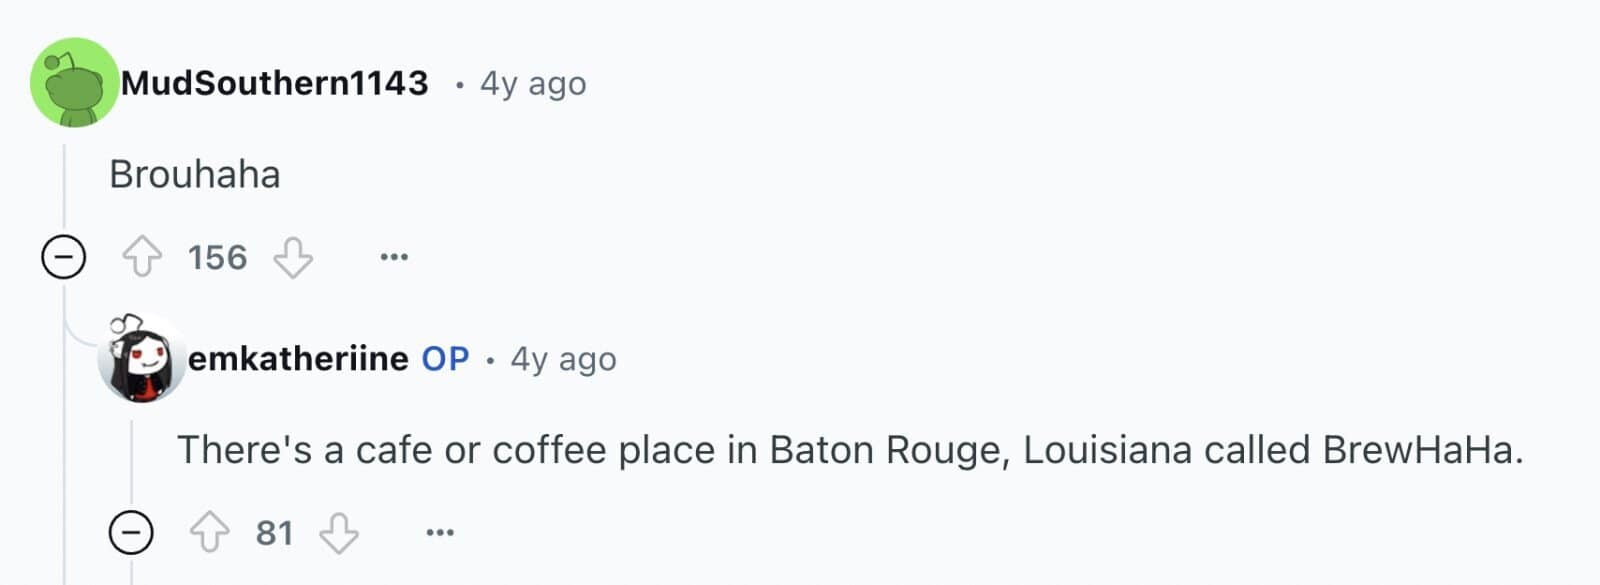Click the timestamp on MudSouthern1143's comment

pos(533,83)
